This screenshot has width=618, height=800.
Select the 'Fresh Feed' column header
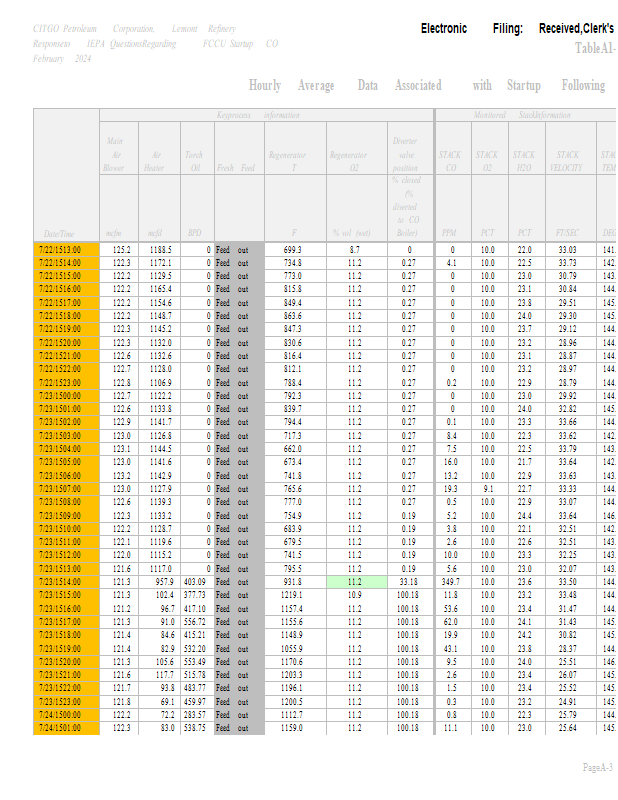(235, 168)
